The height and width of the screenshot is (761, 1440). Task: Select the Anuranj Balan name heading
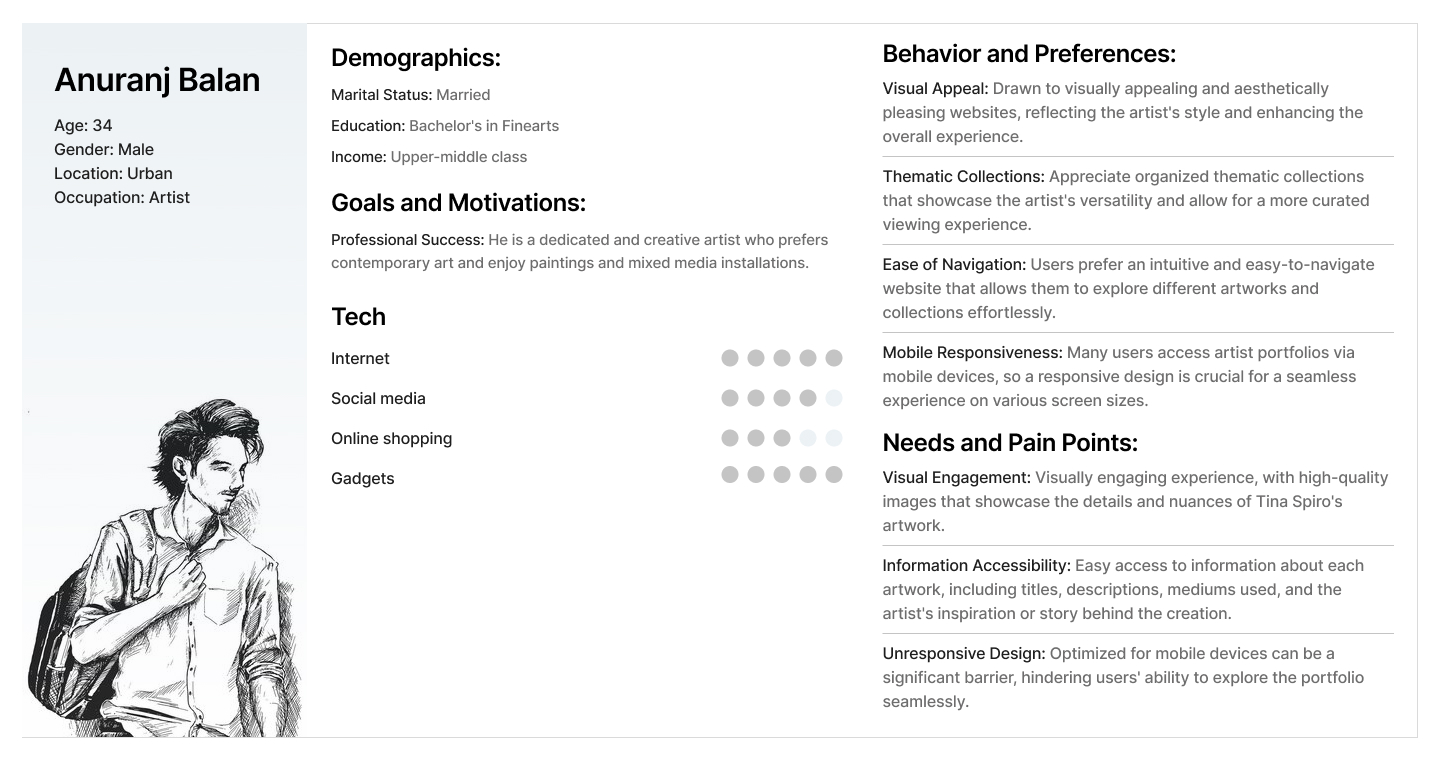(x=157, y=80)
